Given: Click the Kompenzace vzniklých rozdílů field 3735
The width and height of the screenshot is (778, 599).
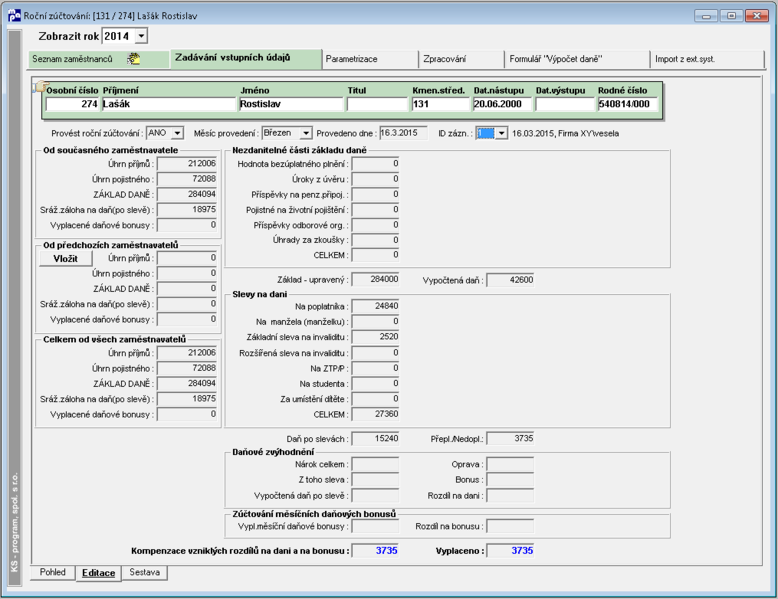Looking at the screenshot, I should (x=375, y=551).
